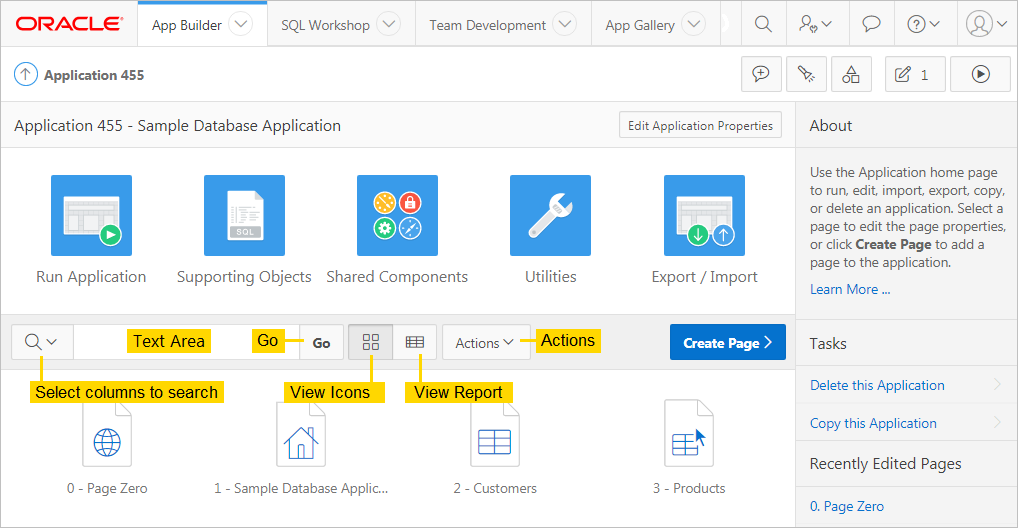
Task: Open the Export / Import icon
Action: pyautogui.click(x=704, y=215)
